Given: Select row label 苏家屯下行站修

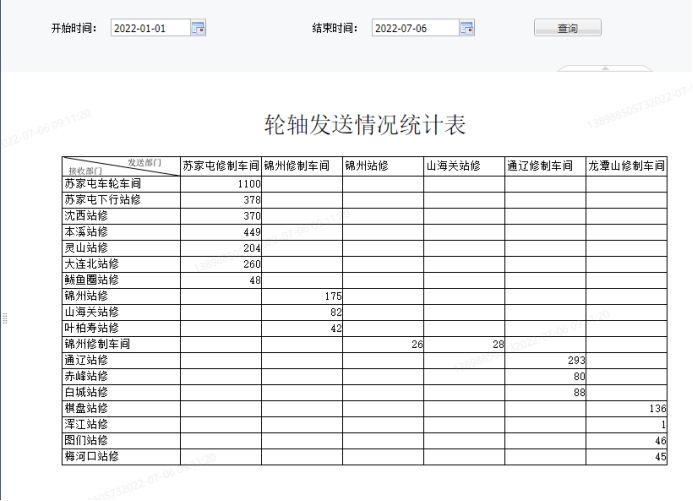Looking at the screenshot, I should (x=121, y=200).
